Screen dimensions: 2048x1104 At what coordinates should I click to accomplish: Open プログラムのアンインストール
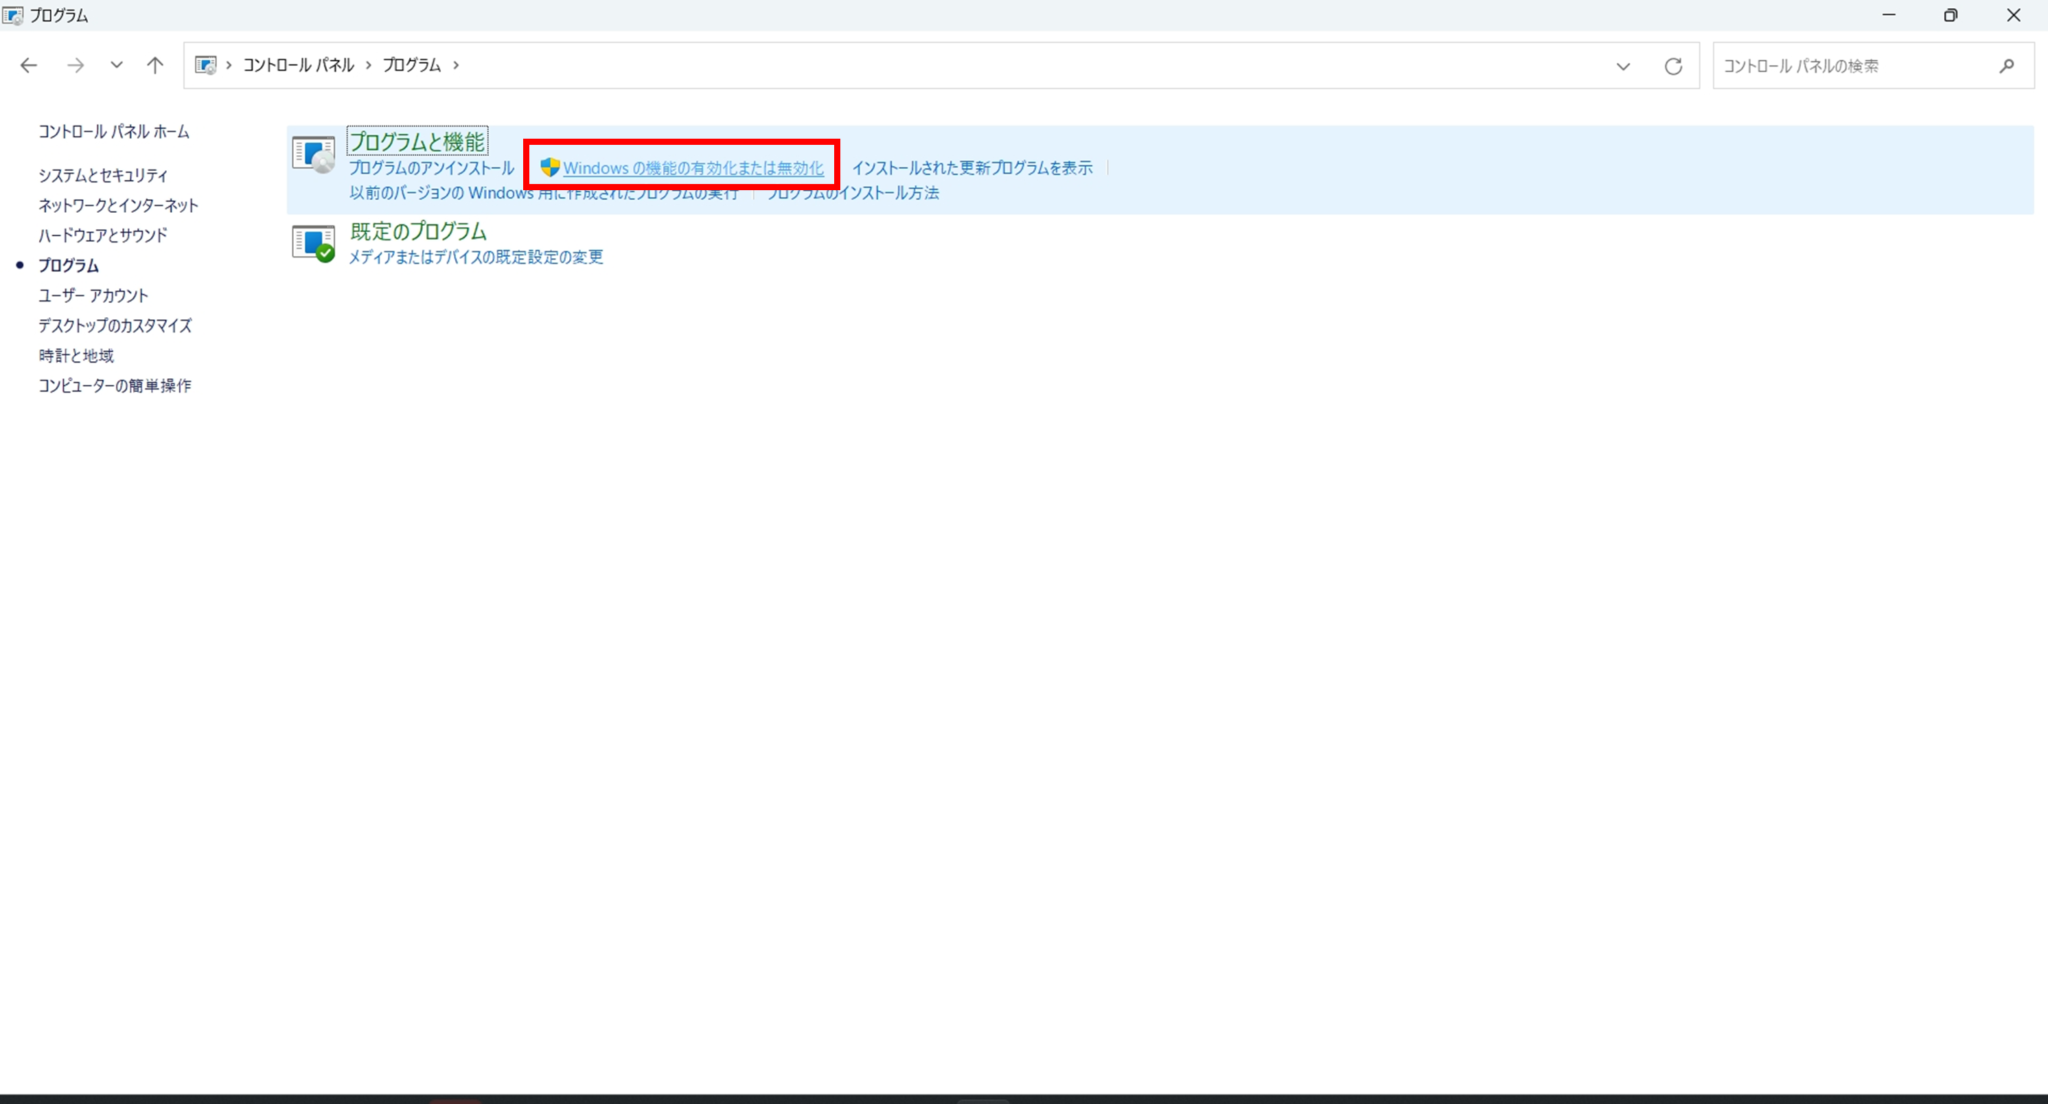431,167
